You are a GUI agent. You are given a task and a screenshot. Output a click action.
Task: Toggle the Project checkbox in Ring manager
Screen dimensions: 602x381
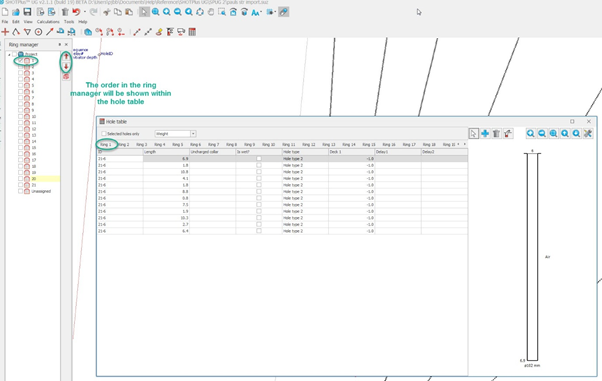click(x=14, y=54)
